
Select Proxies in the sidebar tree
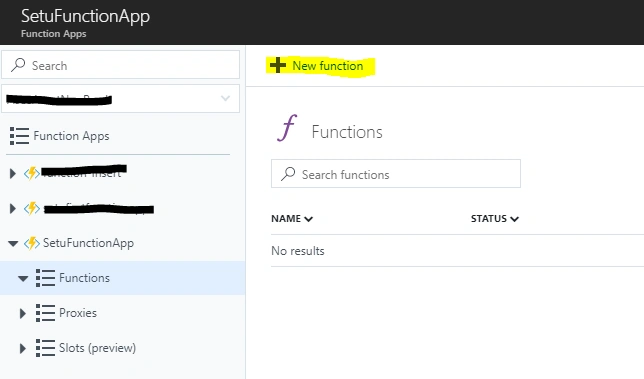[x=78, y=313]
